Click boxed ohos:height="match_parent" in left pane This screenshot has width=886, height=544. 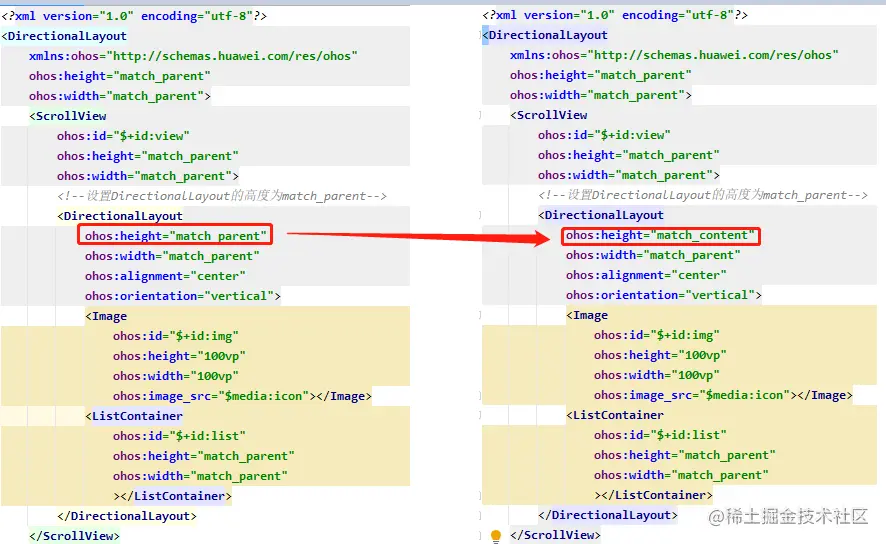tap(175, 236)
